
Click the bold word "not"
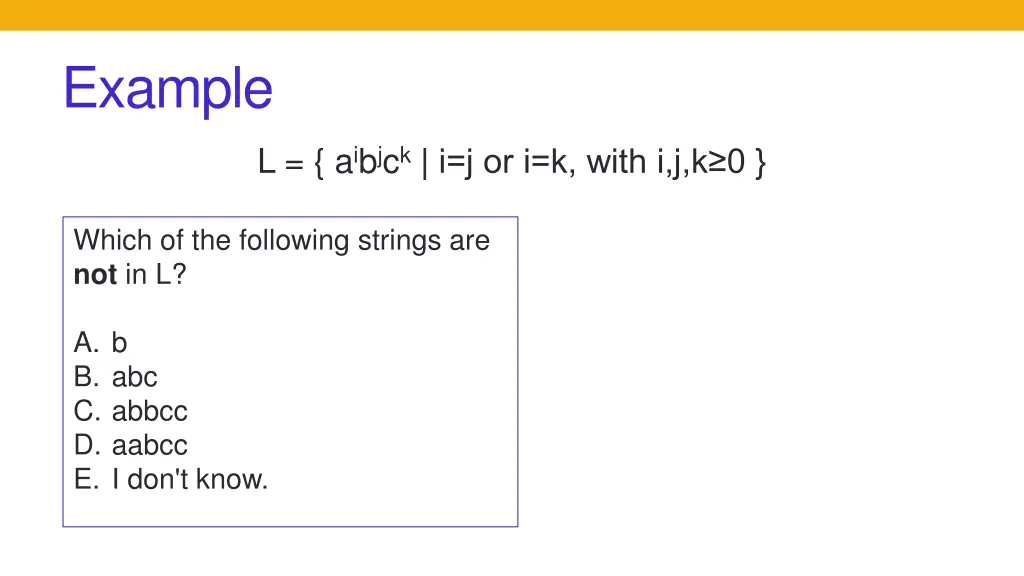[95, 275]
